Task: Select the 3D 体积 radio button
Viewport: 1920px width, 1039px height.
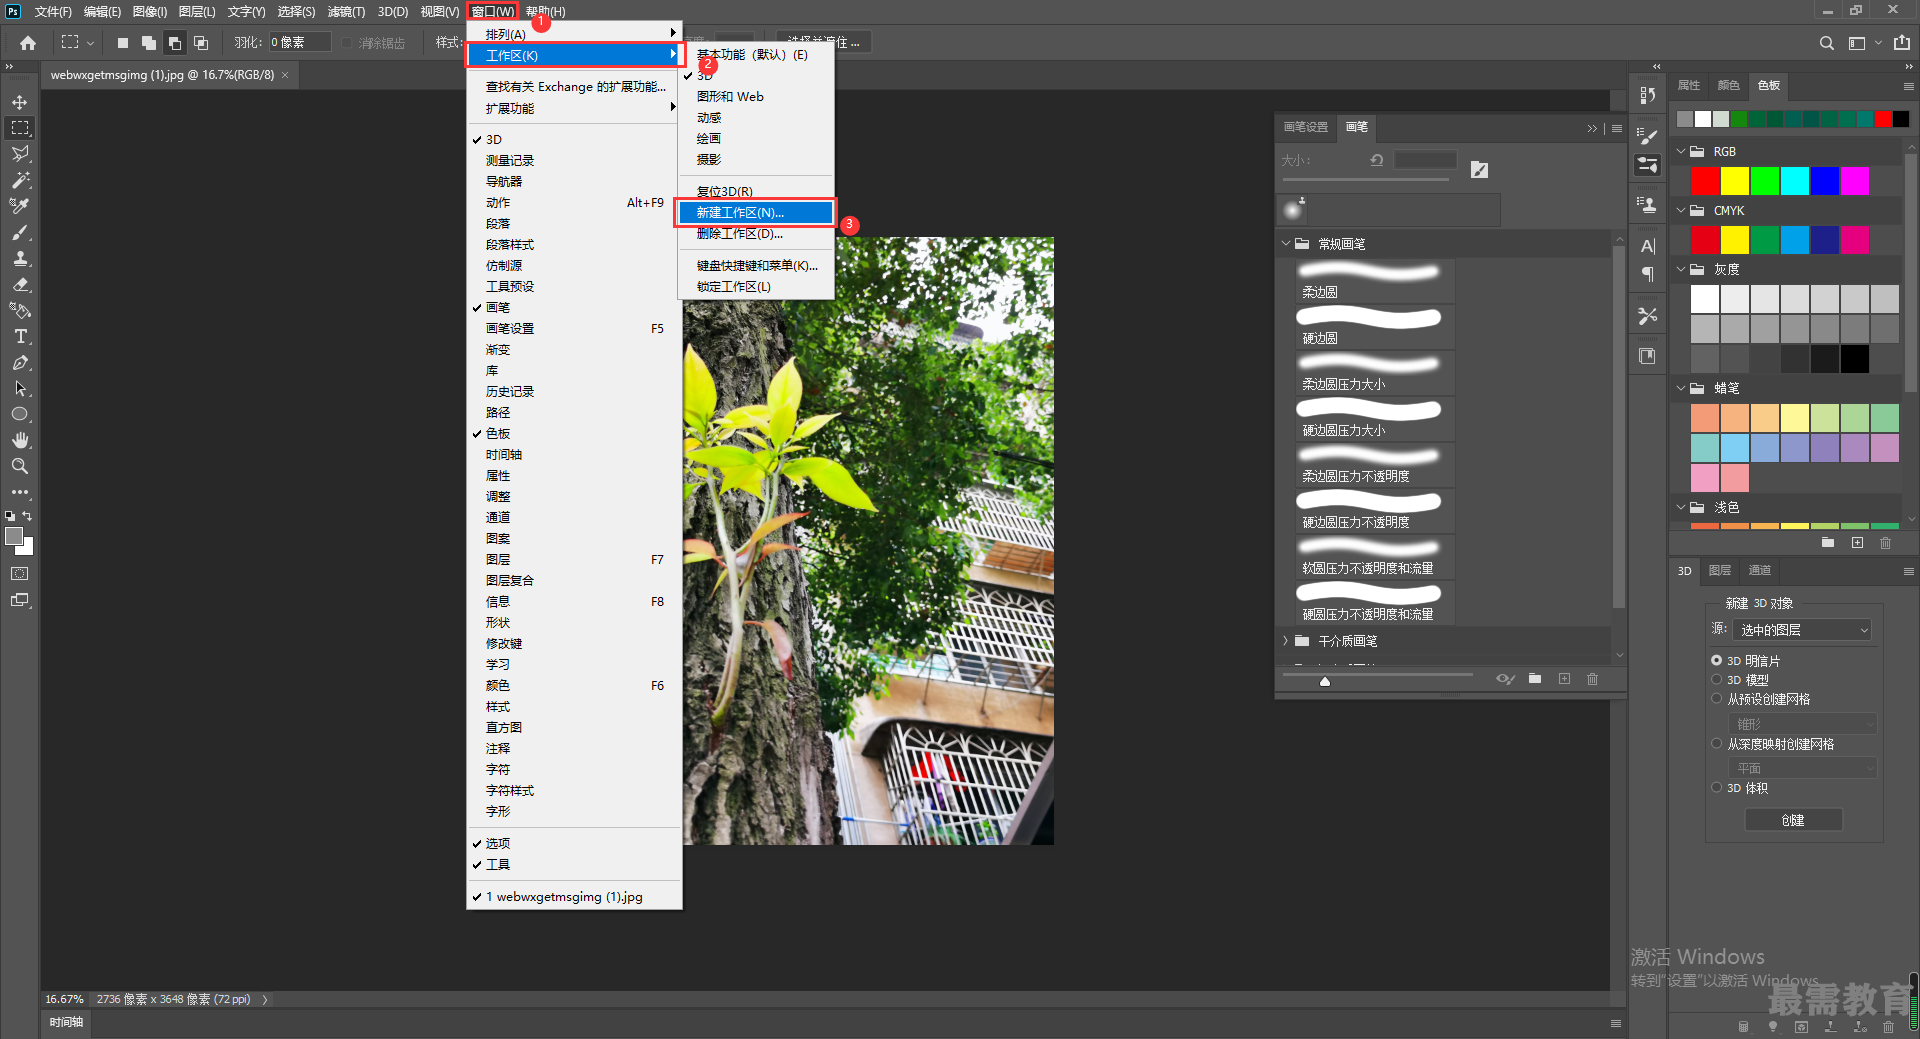Action: 1716,788
